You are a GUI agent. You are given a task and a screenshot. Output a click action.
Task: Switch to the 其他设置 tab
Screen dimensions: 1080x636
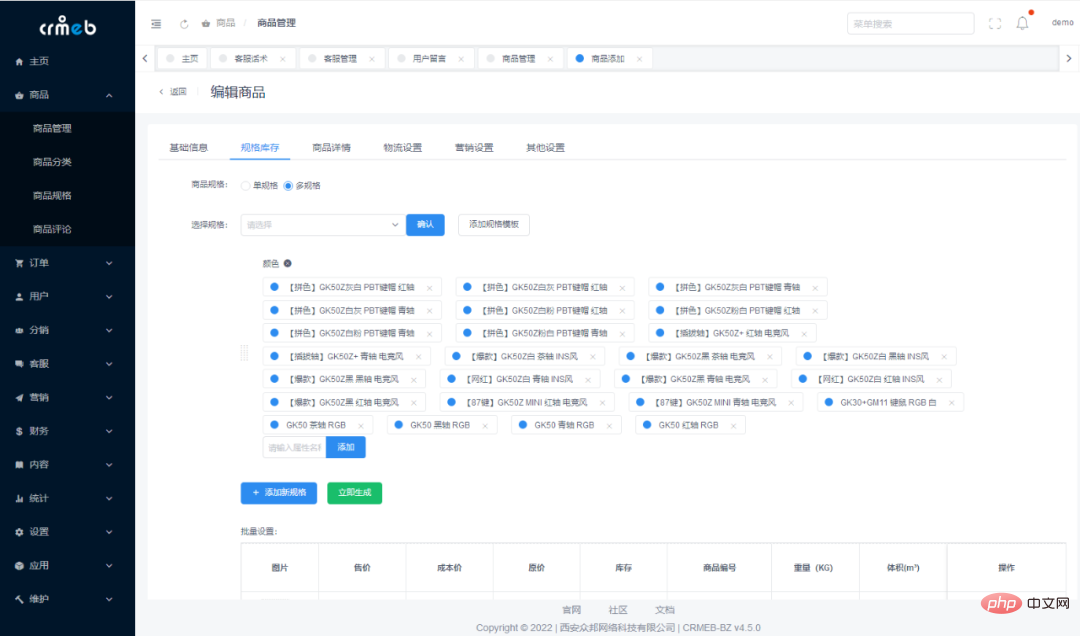click(x=546, y=147)
